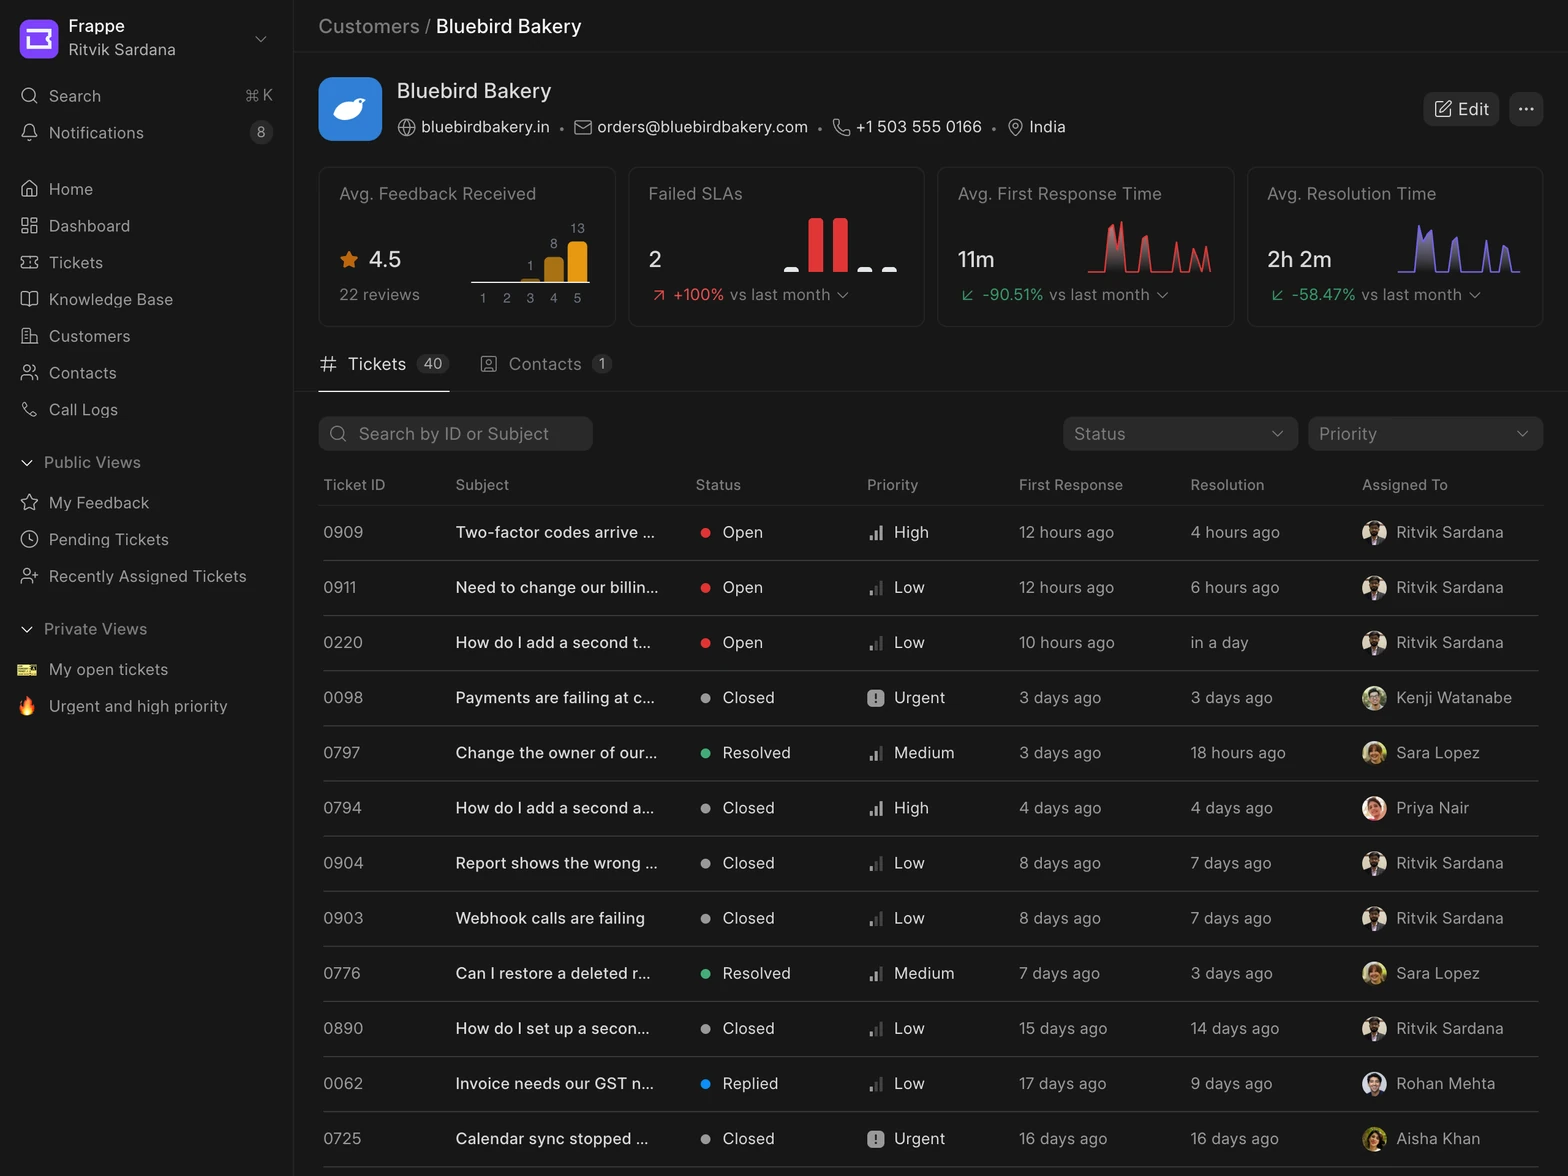The height and width of the screenshot is (1176, 1568).
Task: Click the Edit button
Action: [x=1461, y=109]
